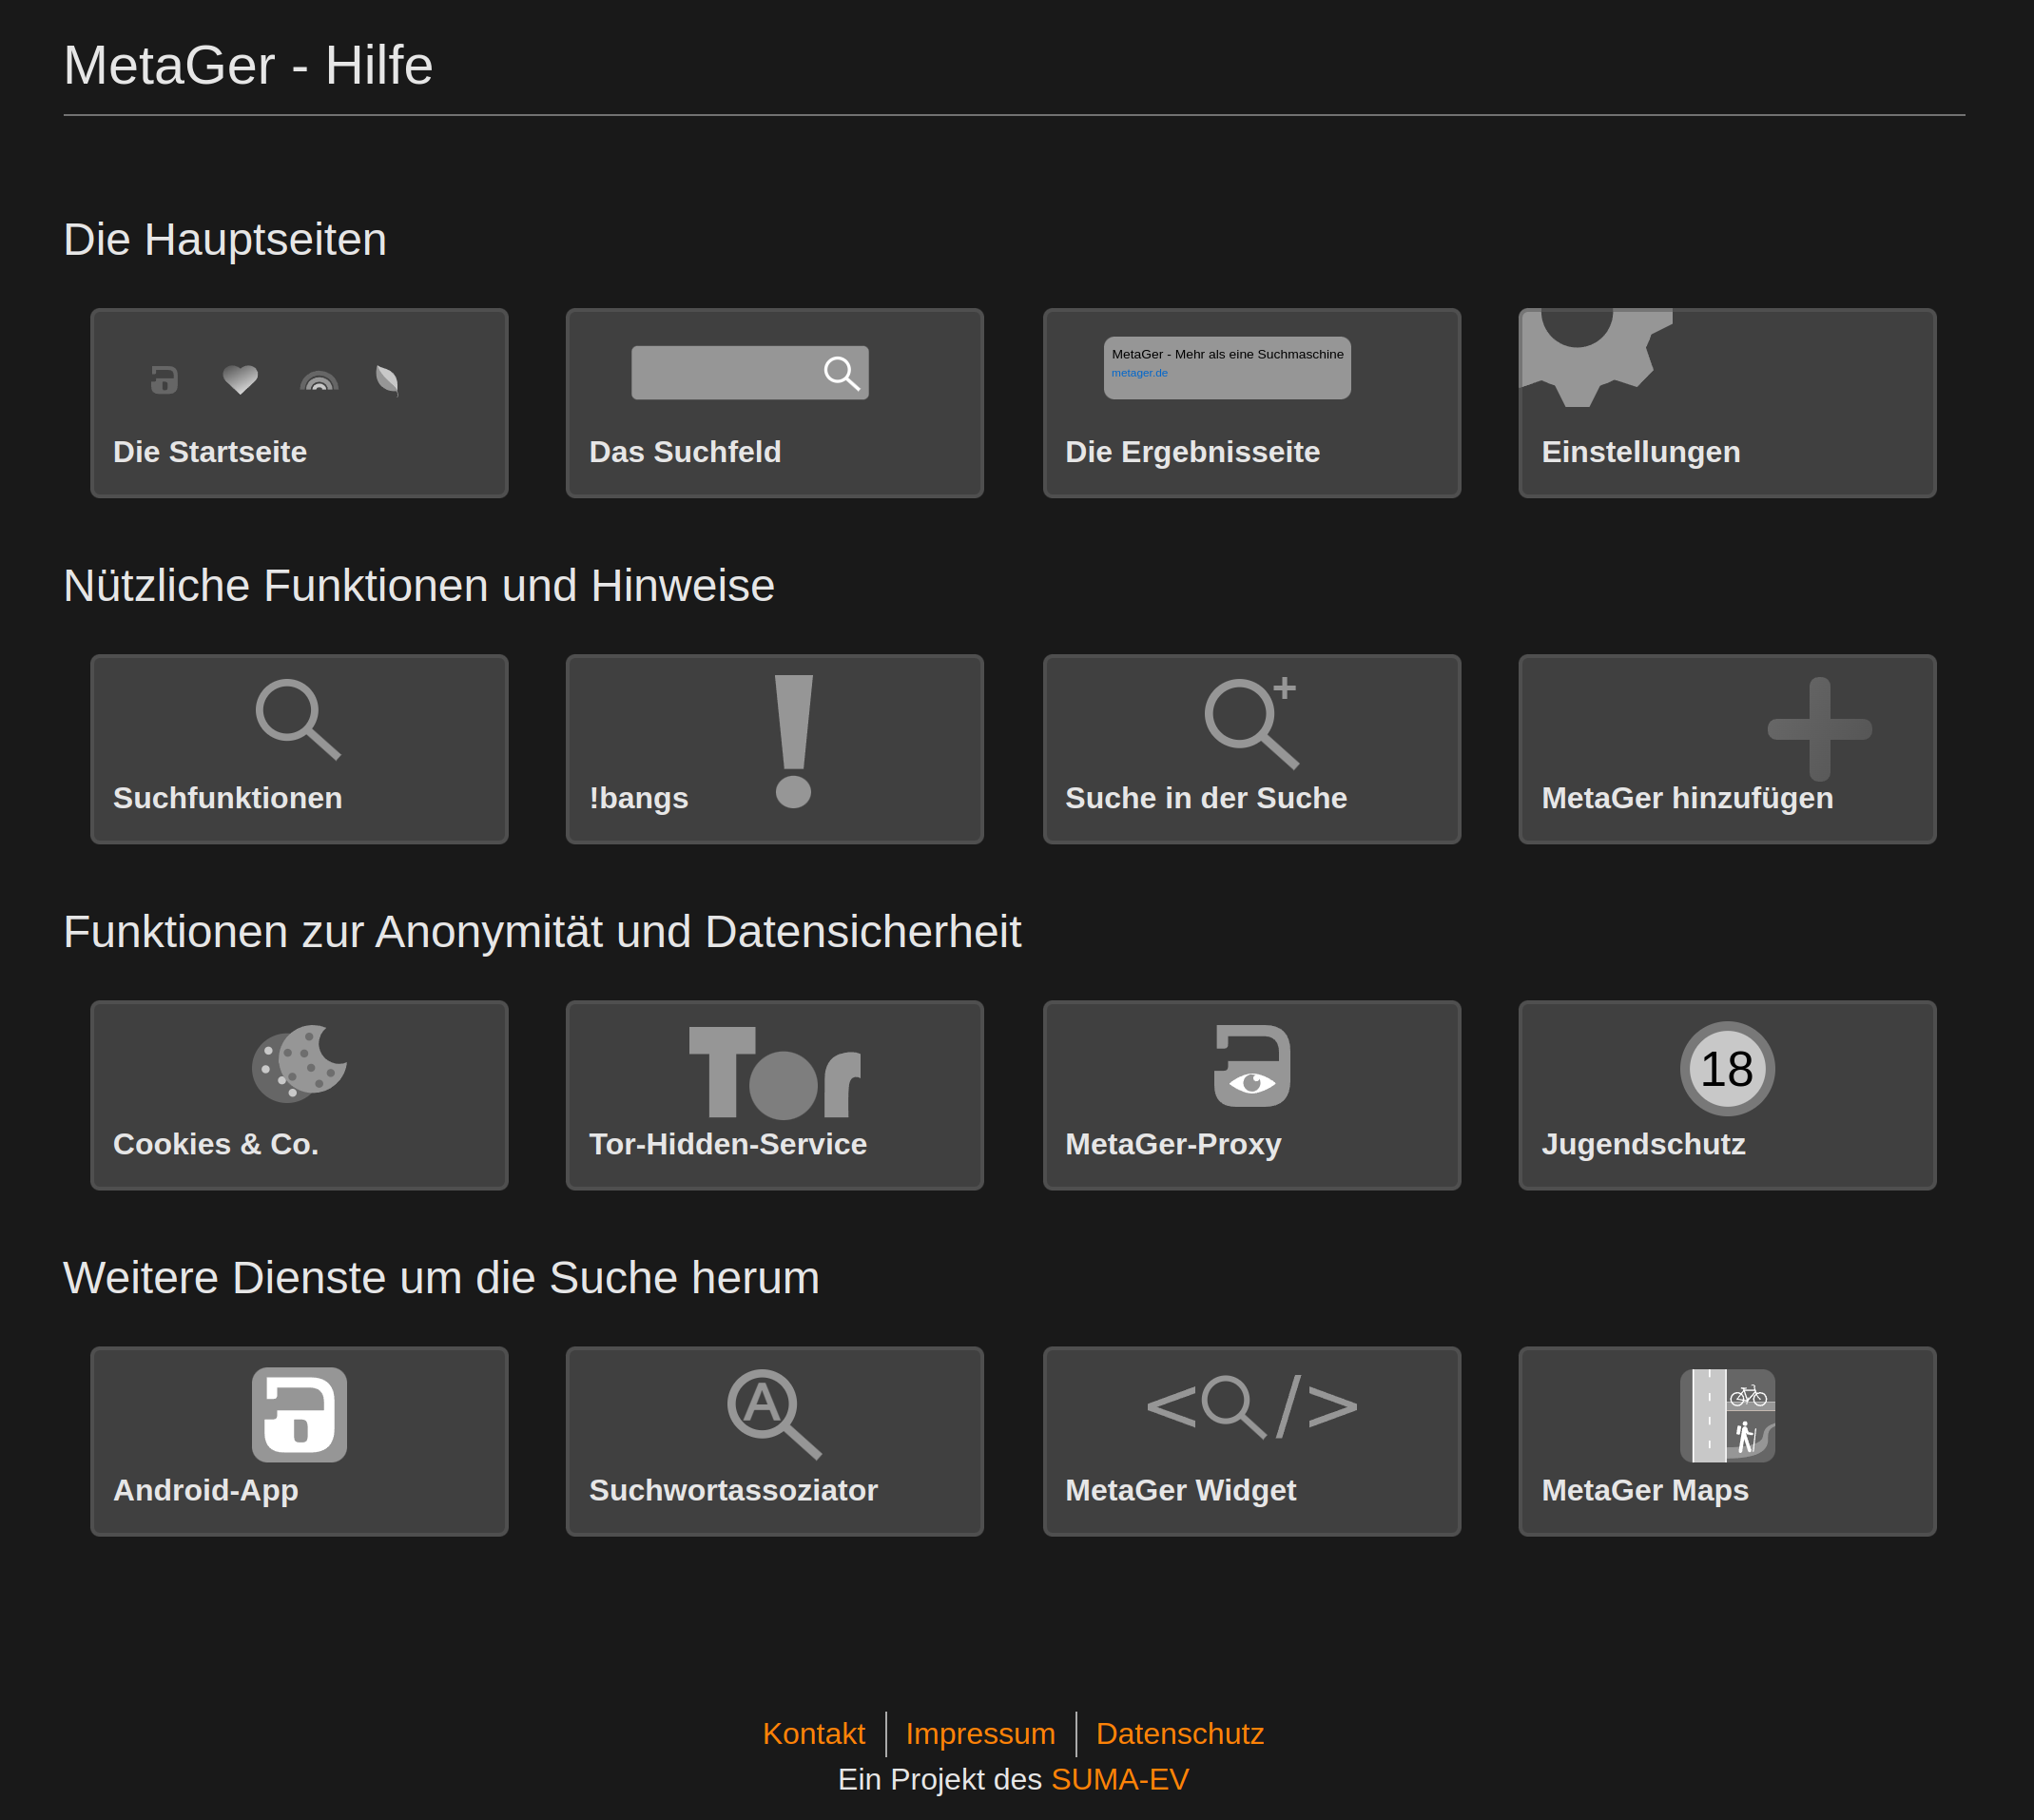Open the Android-App label
The width and height of the screenshot is (2034, 1820).
(206, 1490)
